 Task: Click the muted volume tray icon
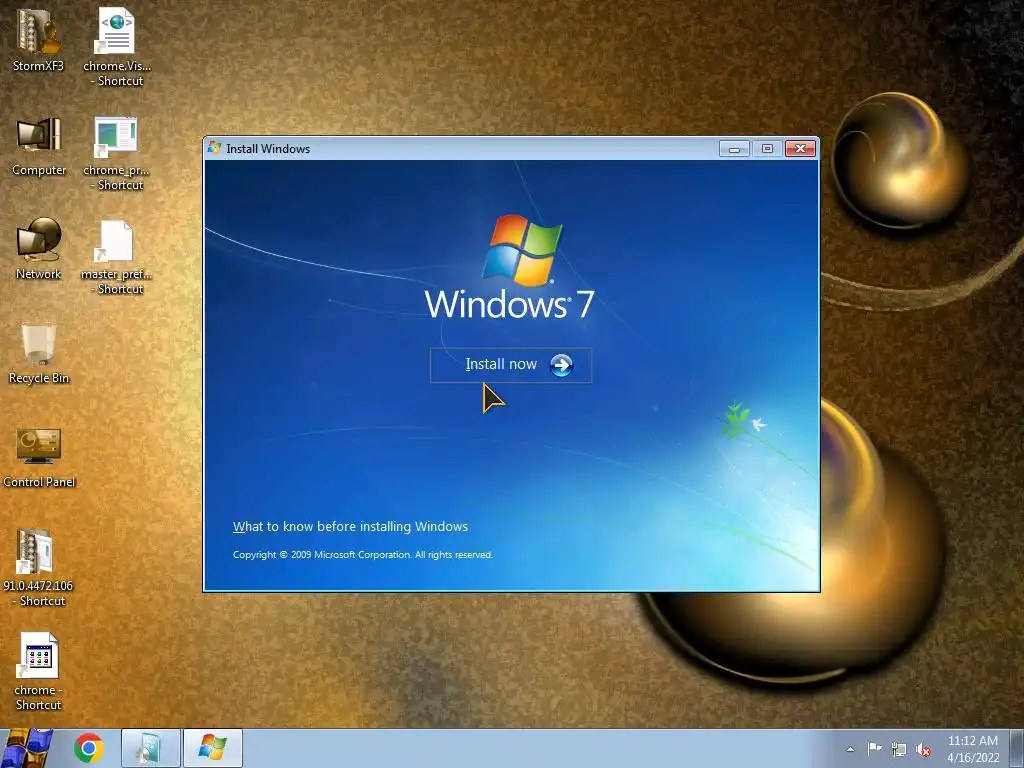click(x=923, y=749)
